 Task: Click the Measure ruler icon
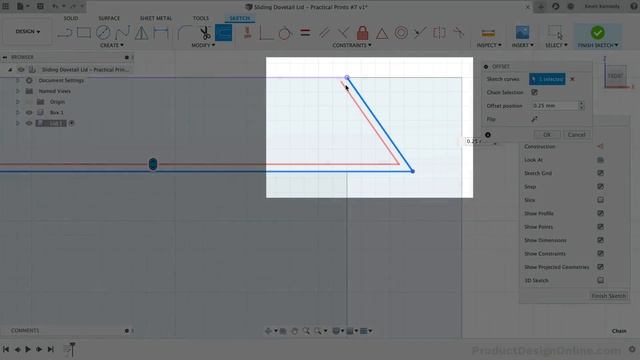coord(488,33)
